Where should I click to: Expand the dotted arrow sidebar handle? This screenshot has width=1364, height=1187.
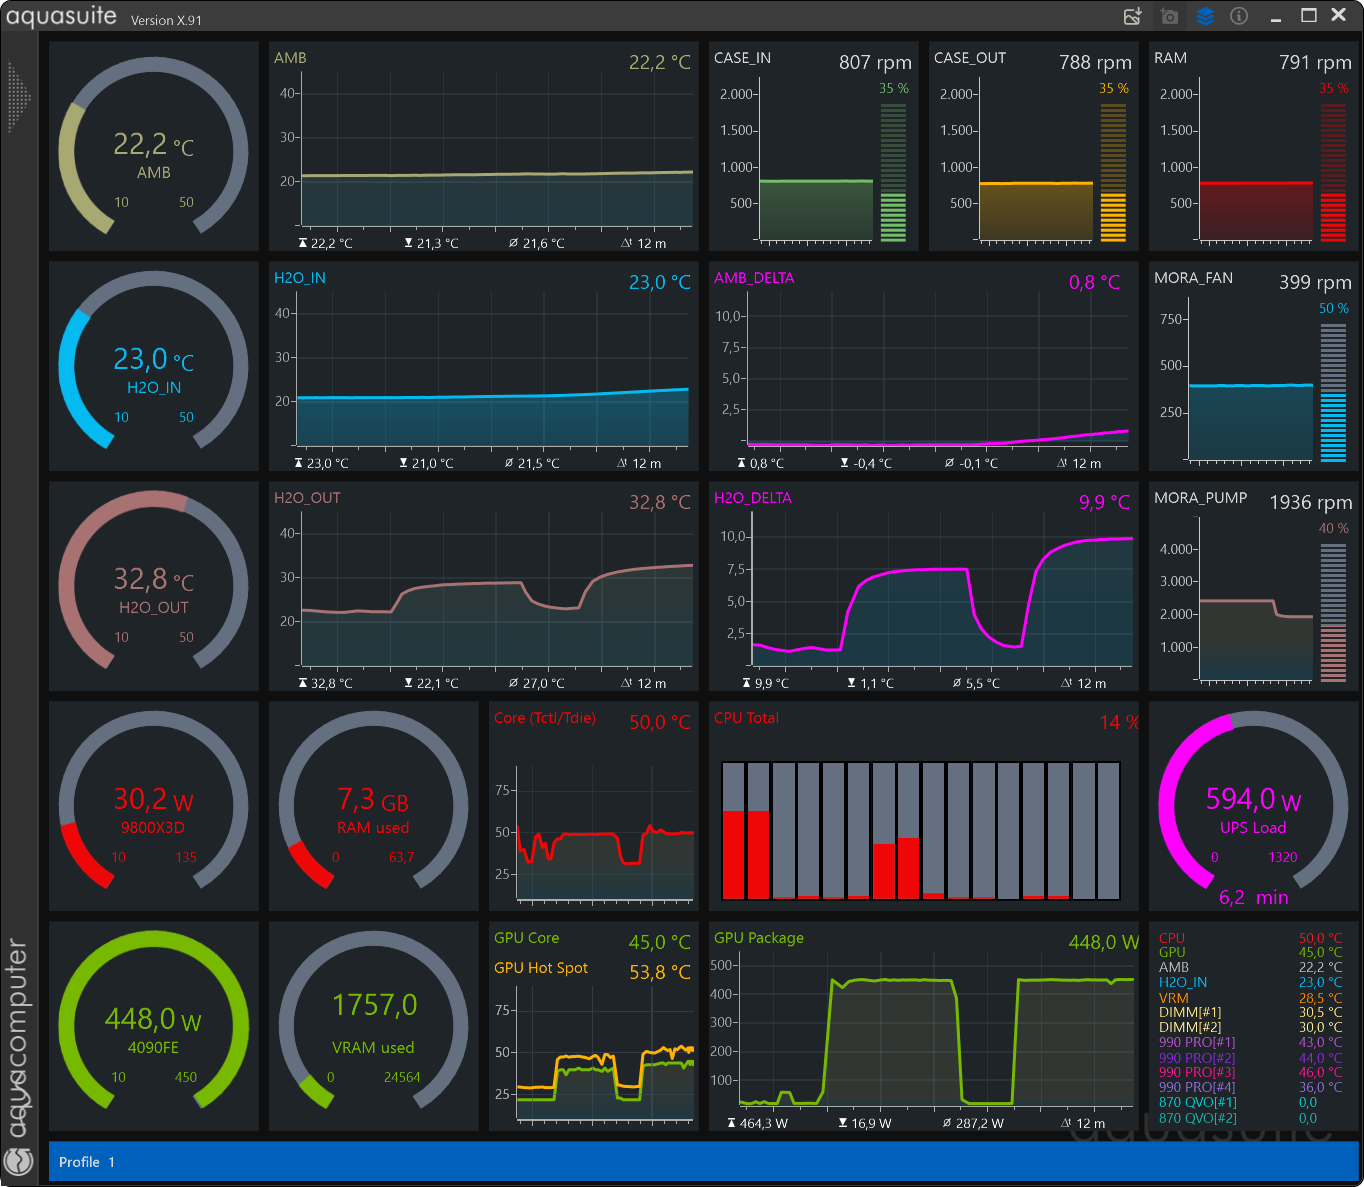19,97
